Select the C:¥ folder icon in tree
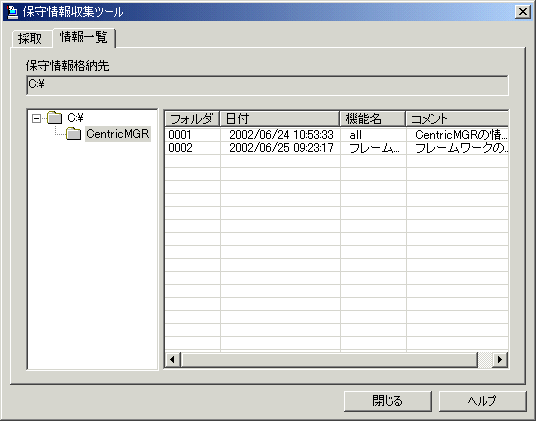536x421 pixels. coord(55,118)
